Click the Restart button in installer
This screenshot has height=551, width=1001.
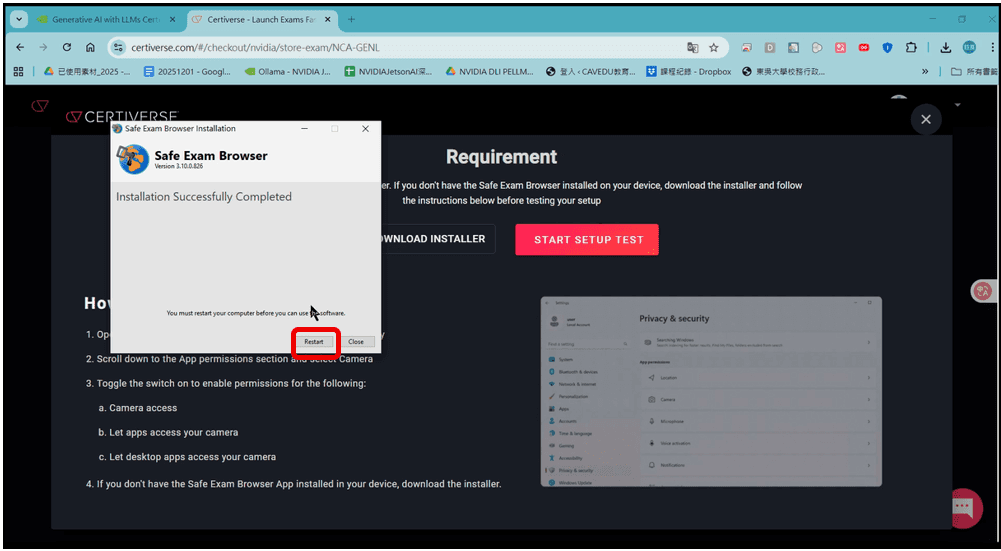coord(313,342)
